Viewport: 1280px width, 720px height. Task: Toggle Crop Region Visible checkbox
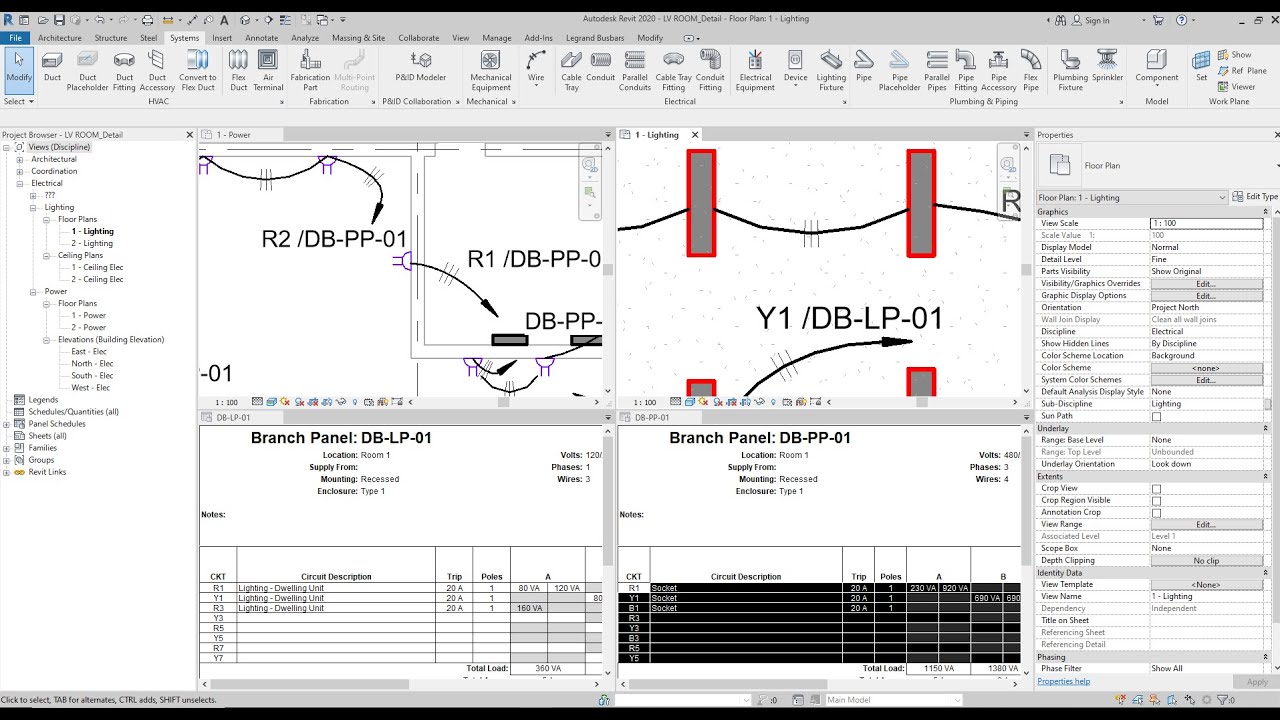coord(1156,501)
